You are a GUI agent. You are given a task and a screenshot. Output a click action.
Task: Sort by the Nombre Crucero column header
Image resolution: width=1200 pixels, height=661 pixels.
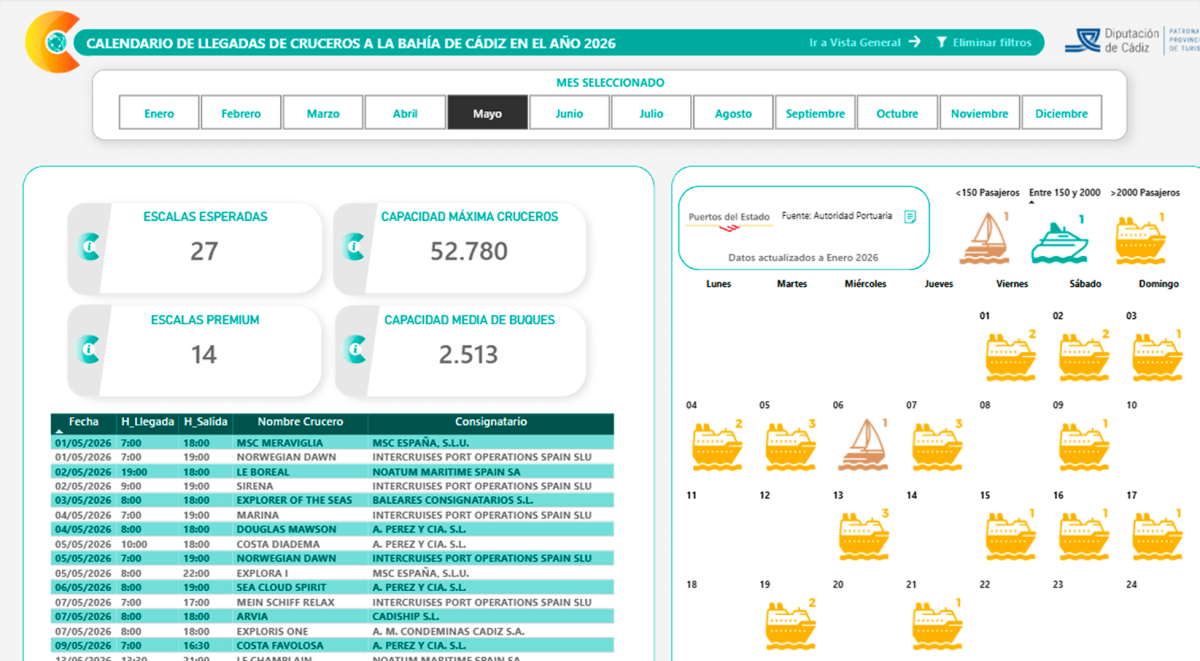click(x=300, y=422)
